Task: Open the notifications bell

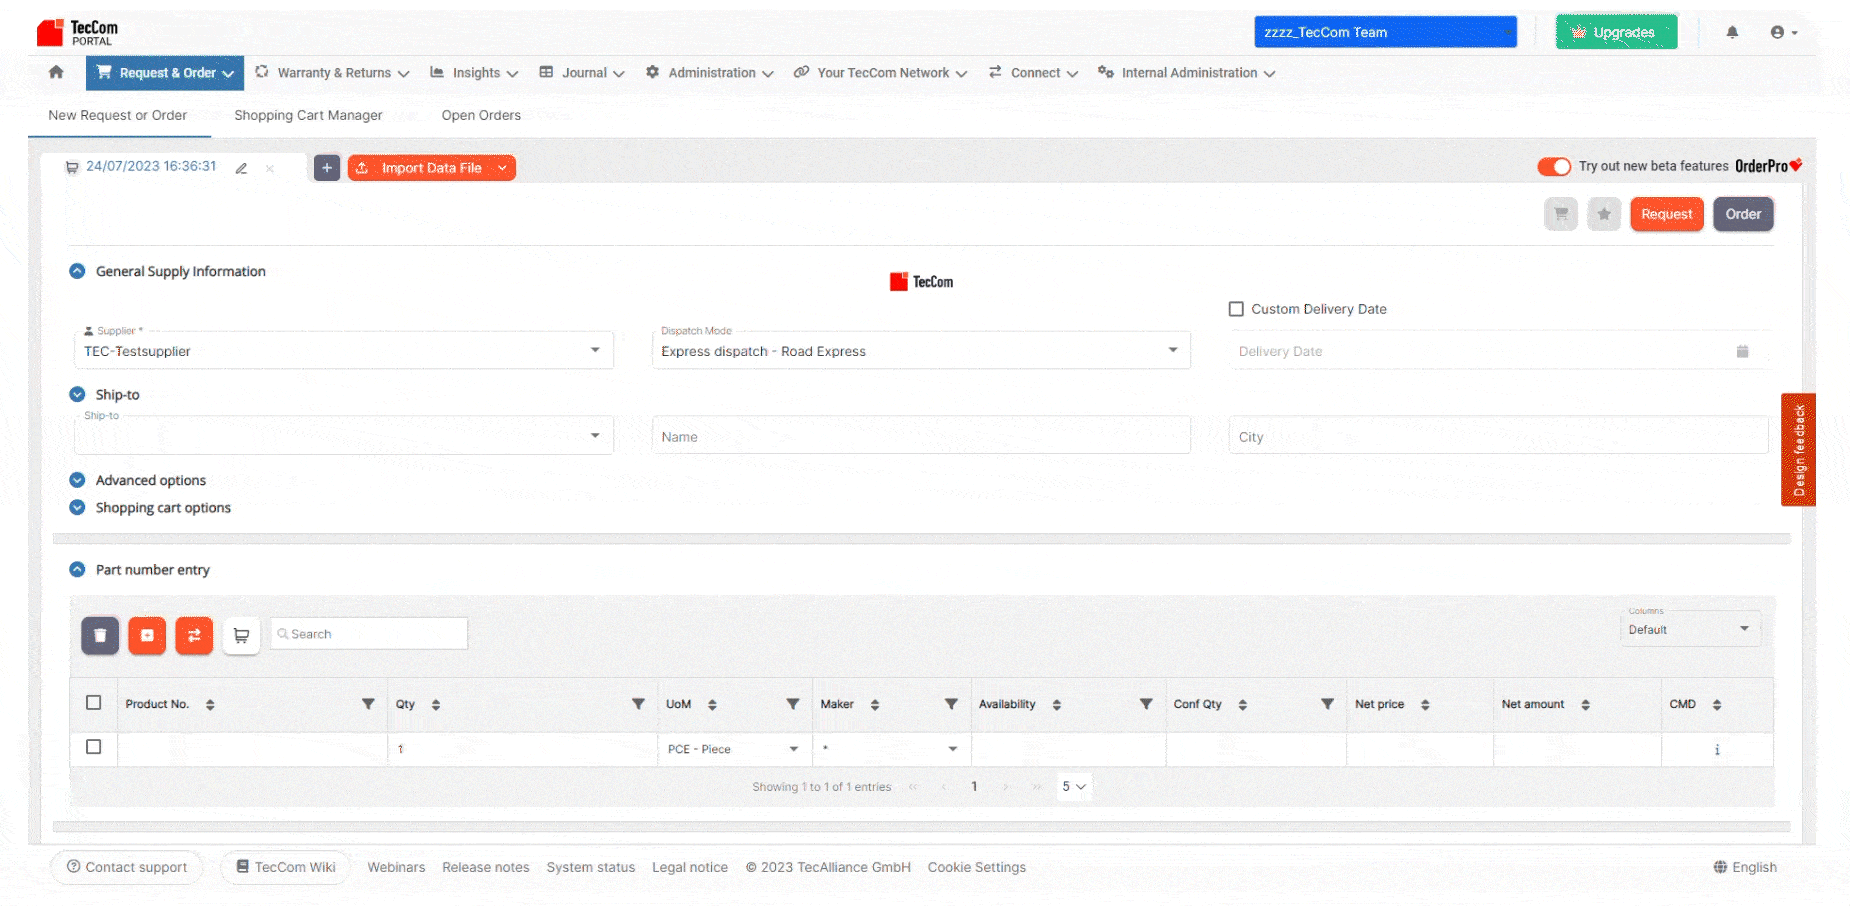Action: click(1732, 32)
